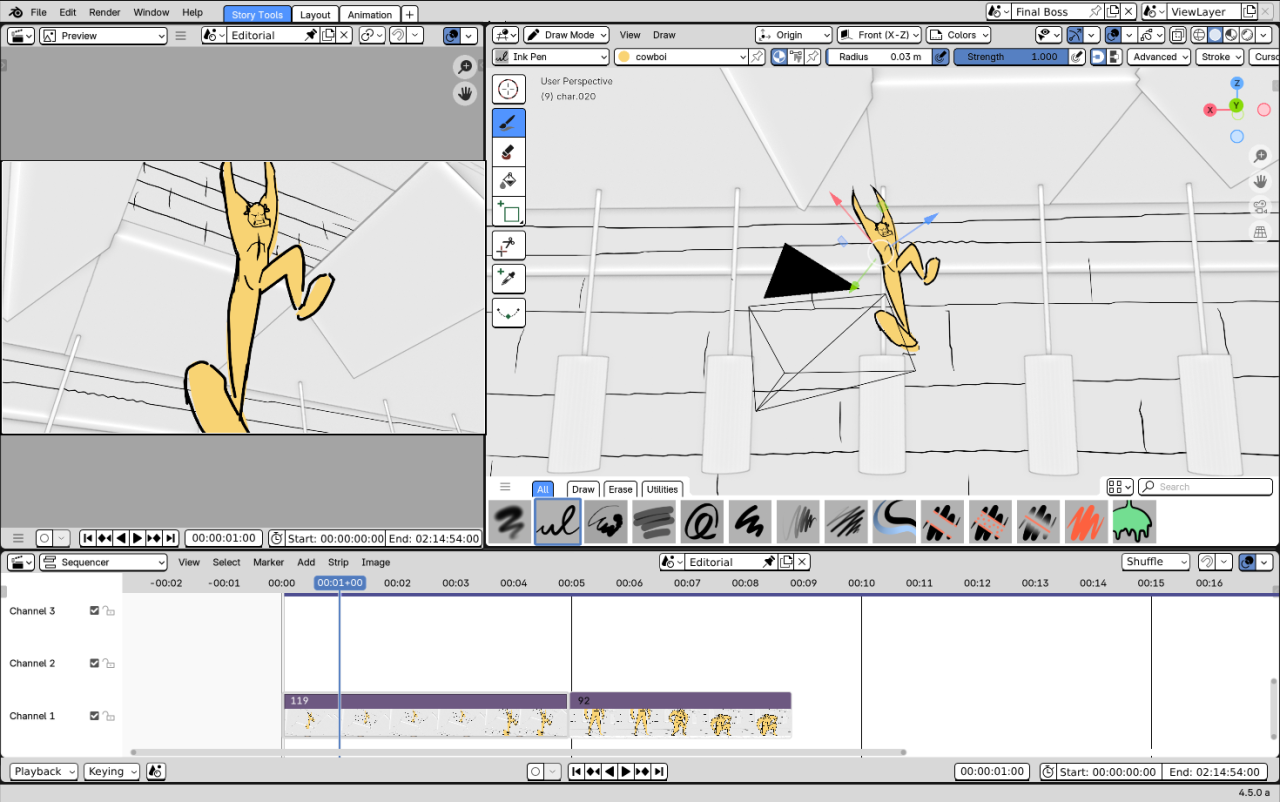This screenshot has height=802, width=1280.
Task: Toggle the lock on Channel 2
Action: (108, 664)
